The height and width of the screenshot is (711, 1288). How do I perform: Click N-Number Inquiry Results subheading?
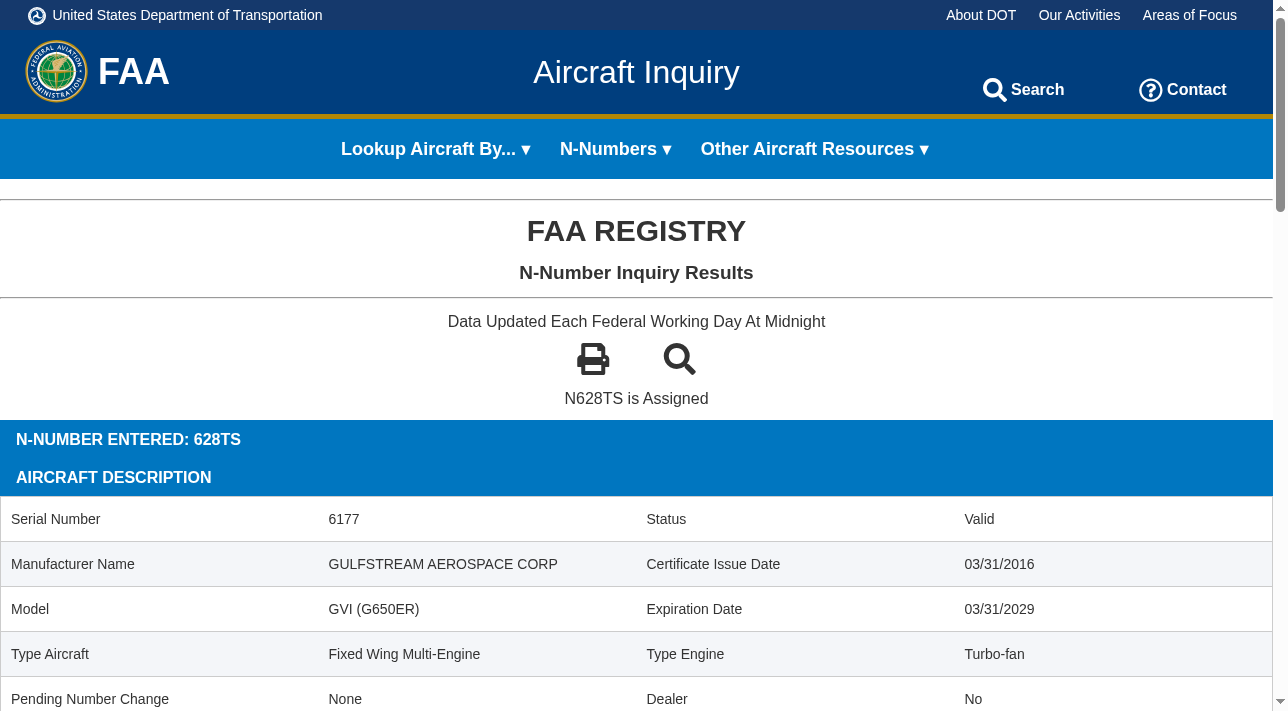coord(636,273)
